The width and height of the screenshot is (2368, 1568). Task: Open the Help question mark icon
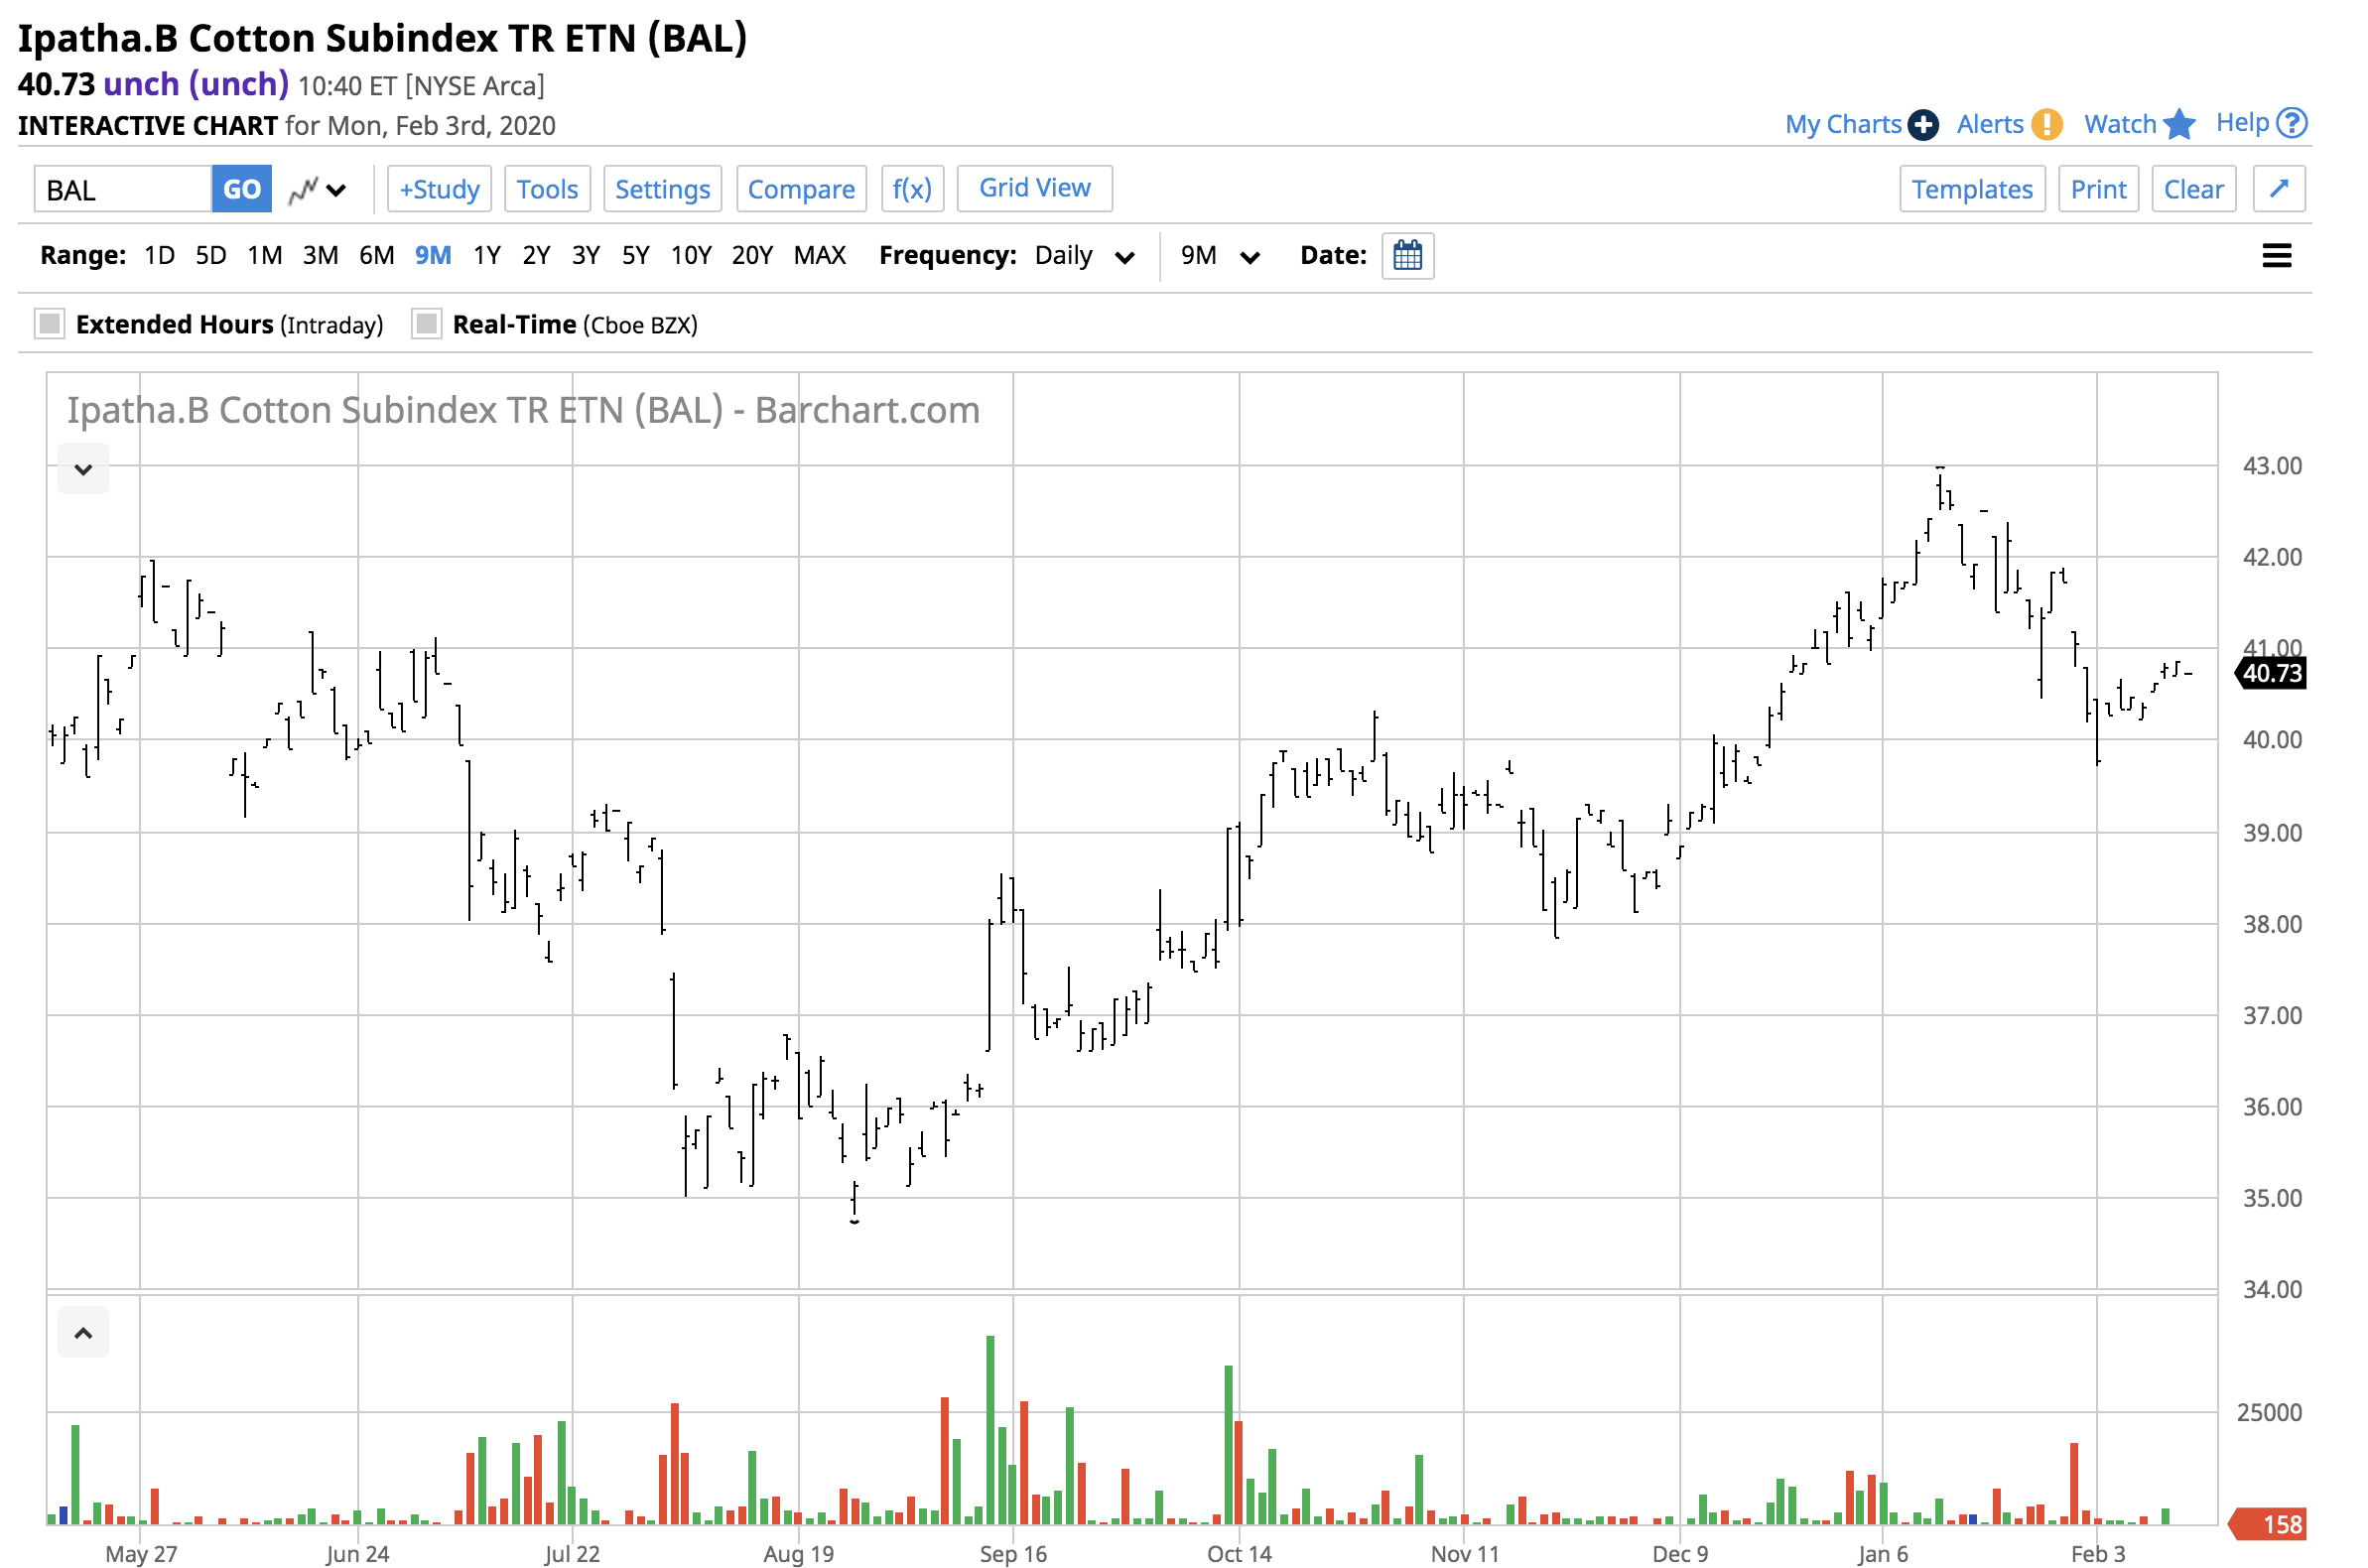(x=2291, y=123)
